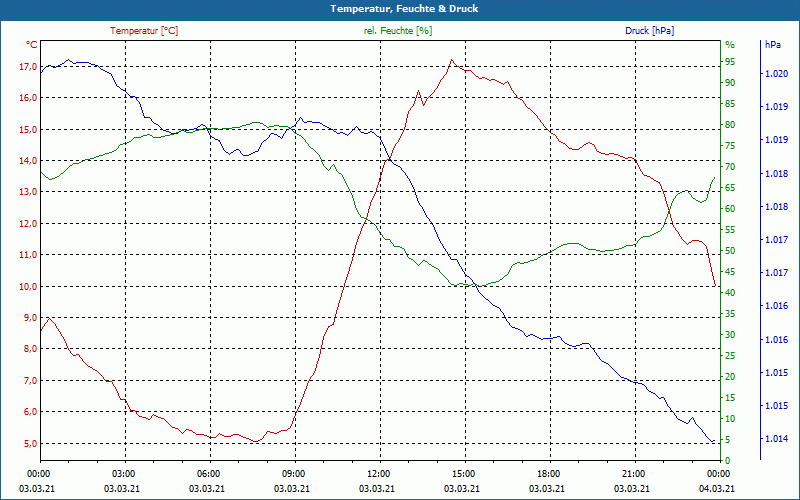Click green humidity axis value "55"
800x500 pixels.
[730, 230]
